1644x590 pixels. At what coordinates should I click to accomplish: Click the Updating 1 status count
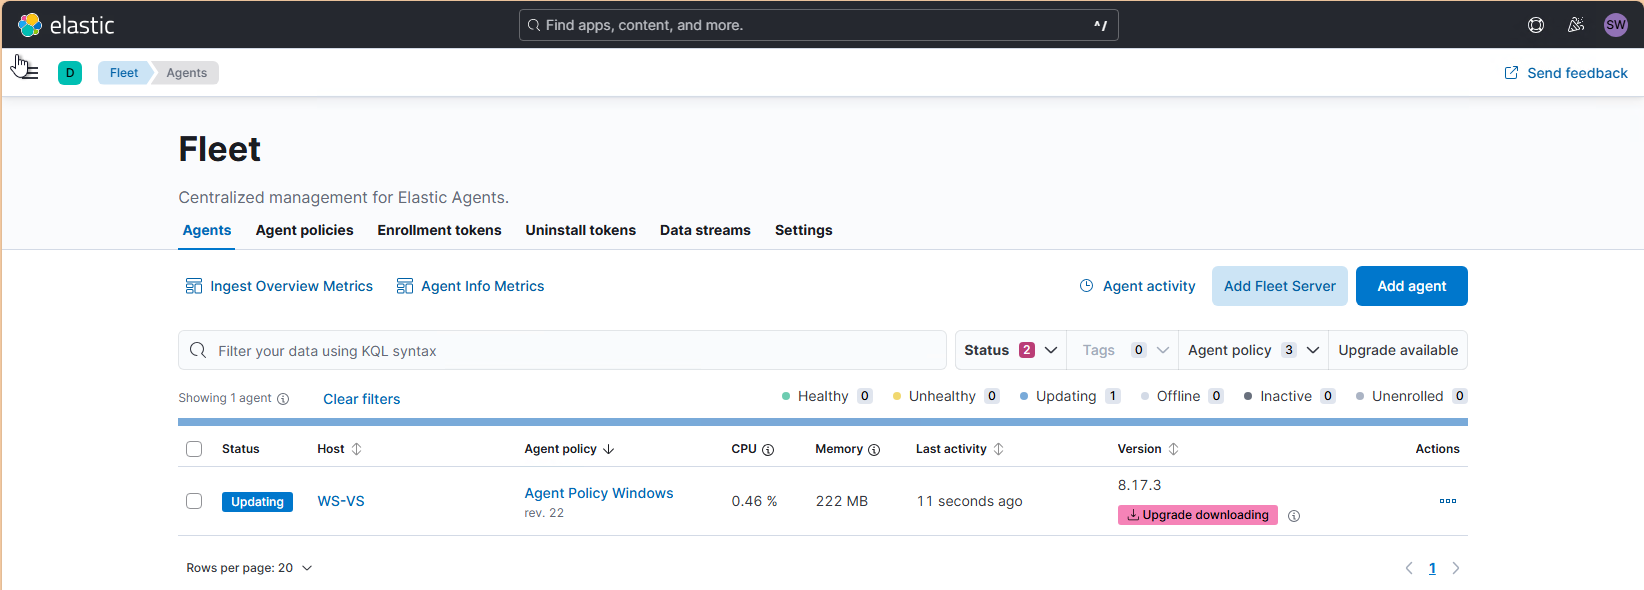(x=1070, y=396)
